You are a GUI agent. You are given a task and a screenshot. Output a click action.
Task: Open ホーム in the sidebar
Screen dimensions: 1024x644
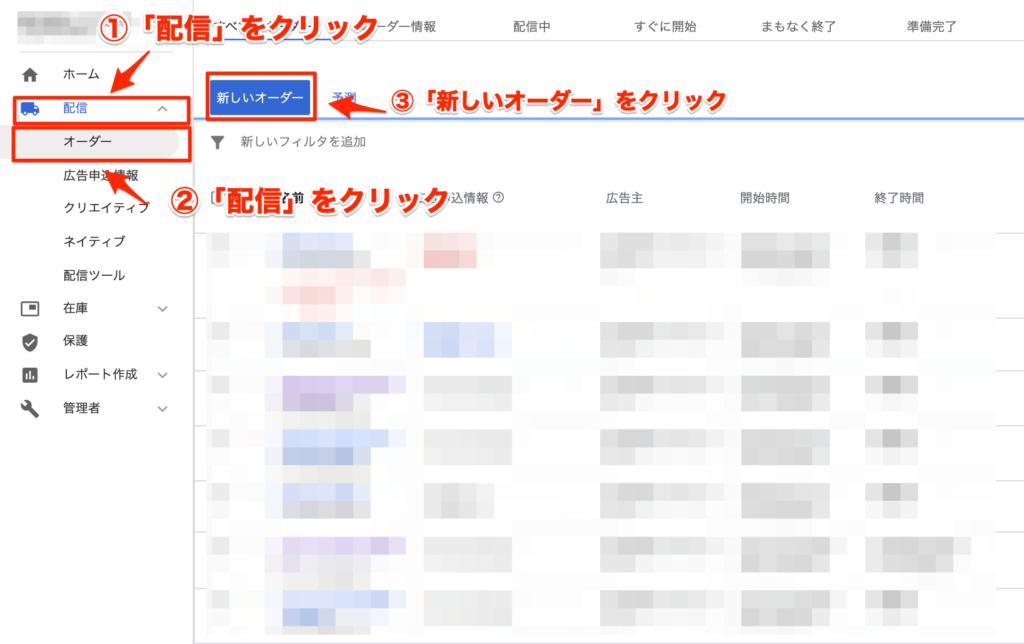[x=81, y=74]
